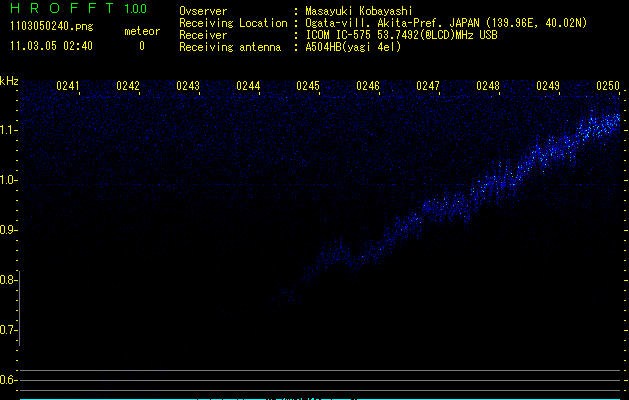Click the 0.7 frequency axis label

pyautogui.click(x=8, y=330)
